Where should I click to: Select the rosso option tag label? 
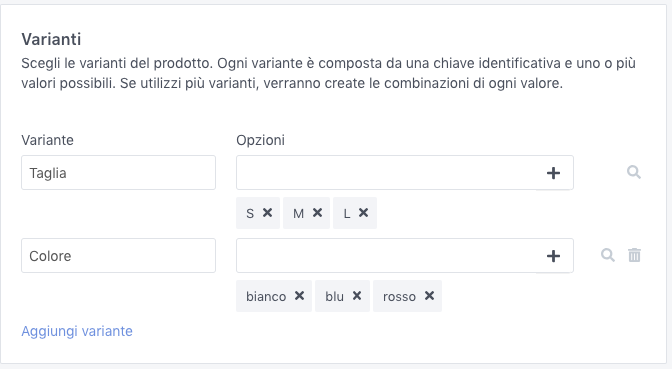tap(399, 297)
